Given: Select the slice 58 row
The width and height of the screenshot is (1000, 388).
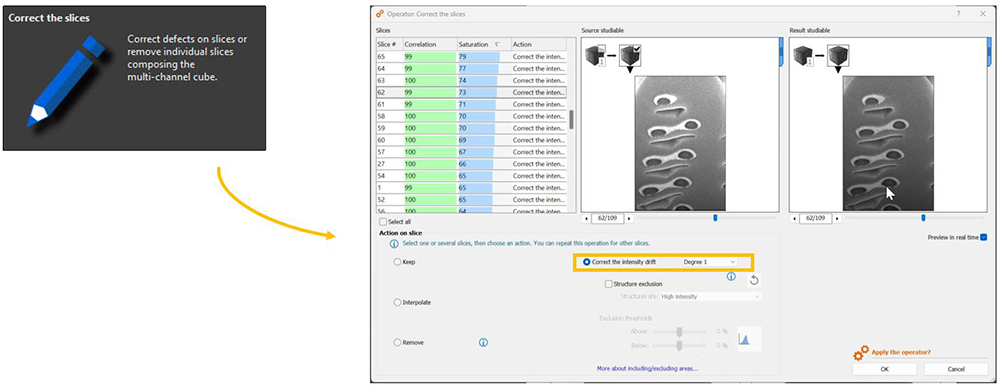Looking at the screenshot, I should pyautogui.click(x=471, y=116).
